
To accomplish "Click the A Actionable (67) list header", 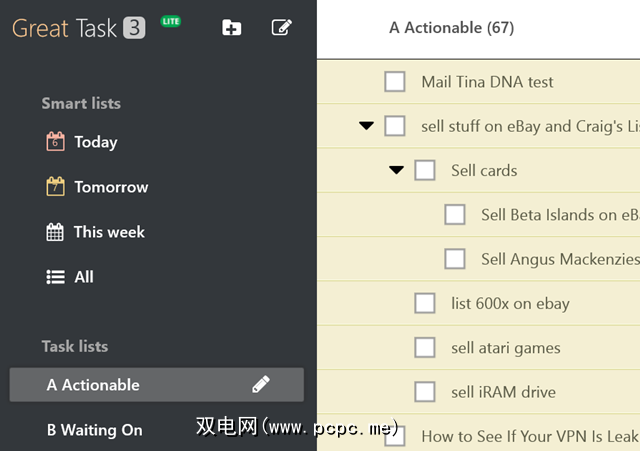I will [x=451, y=28].
